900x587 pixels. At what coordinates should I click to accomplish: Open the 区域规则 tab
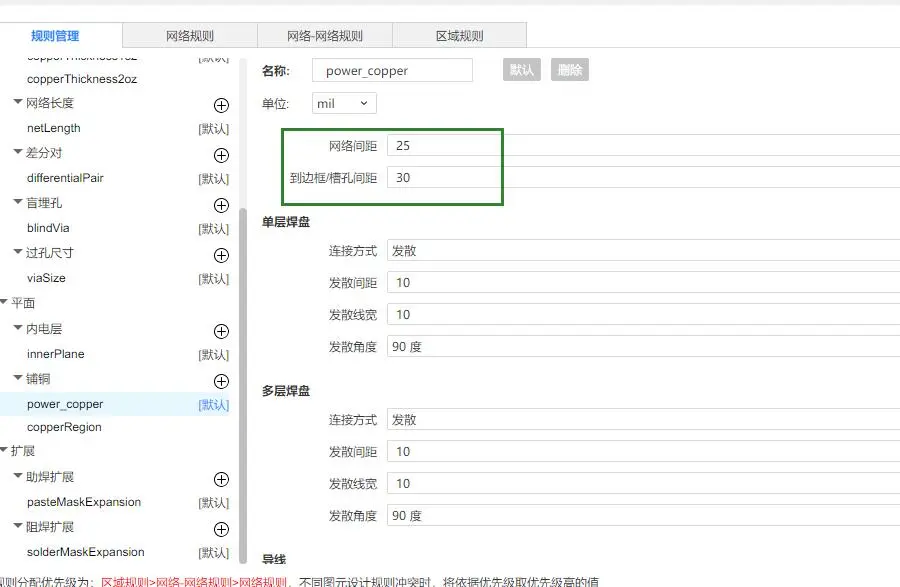pyautogui.click(x=459, y=36)
